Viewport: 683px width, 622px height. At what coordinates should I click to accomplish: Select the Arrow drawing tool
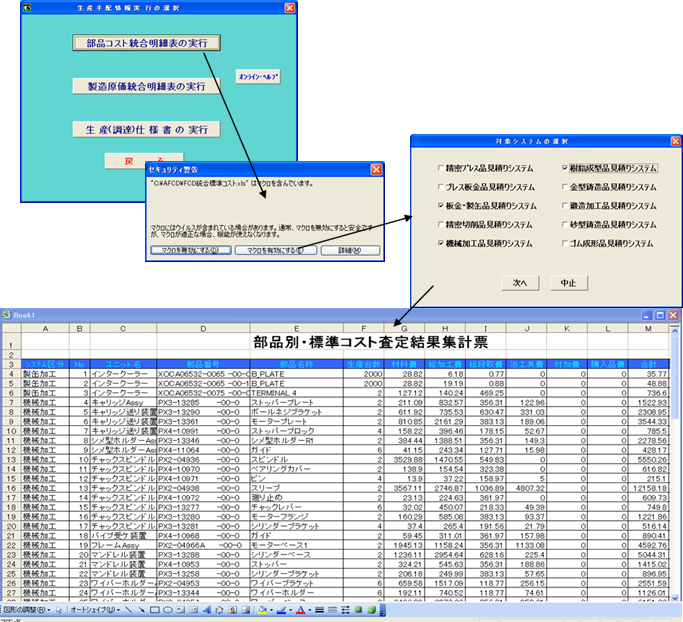[x=142, y=610]
